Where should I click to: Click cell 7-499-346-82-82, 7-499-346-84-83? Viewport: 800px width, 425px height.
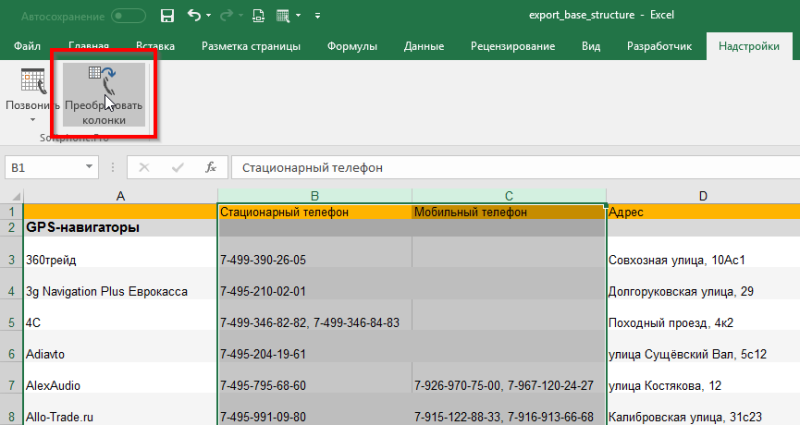315,315
